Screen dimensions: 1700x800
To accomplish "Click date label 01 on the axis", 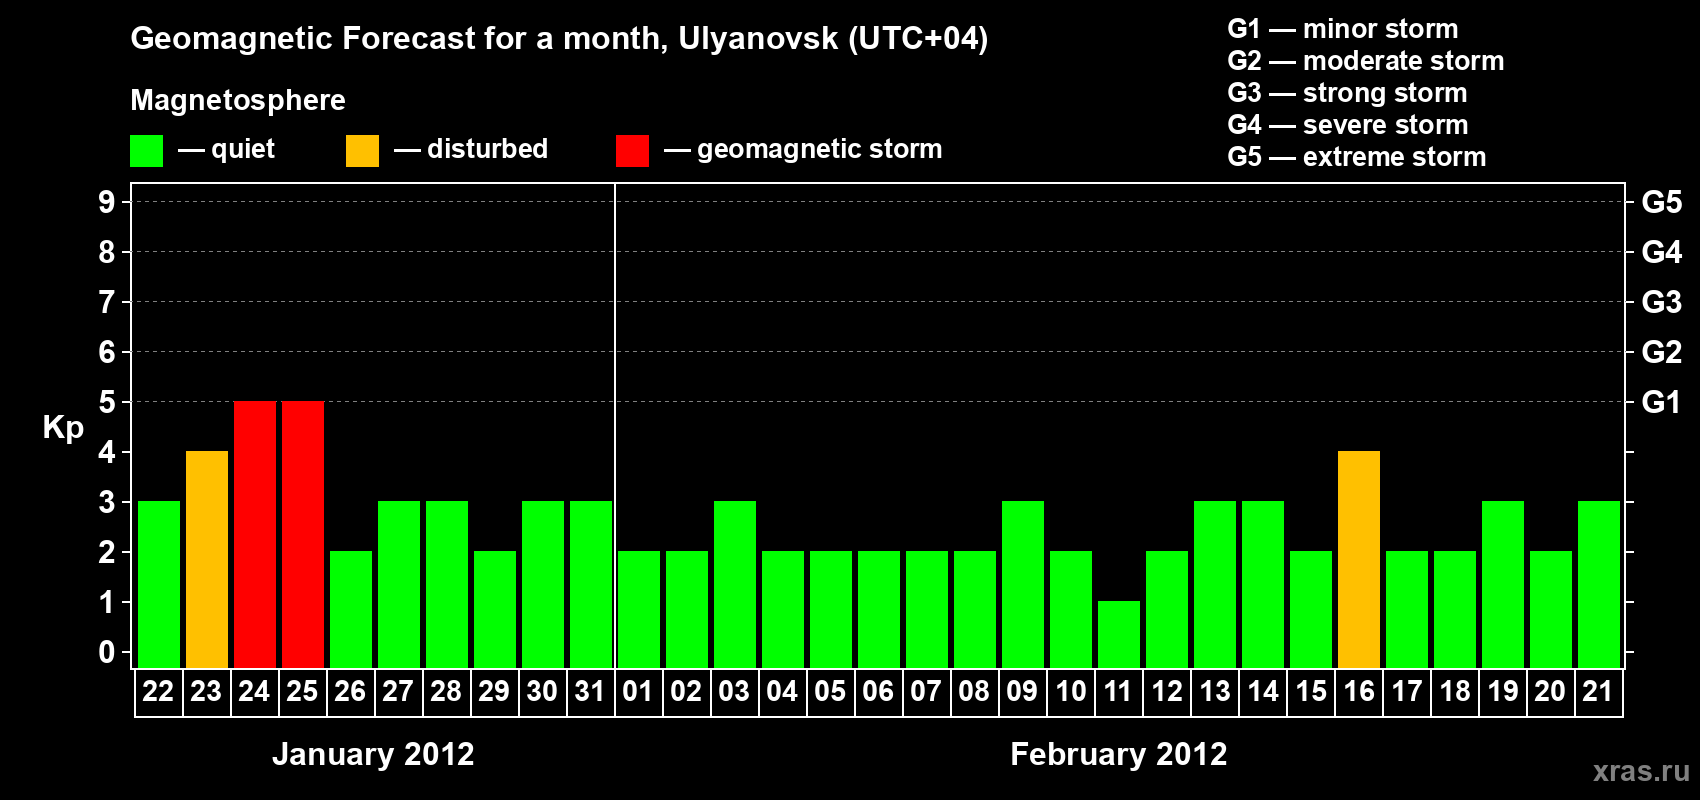I will coord(638,692).
